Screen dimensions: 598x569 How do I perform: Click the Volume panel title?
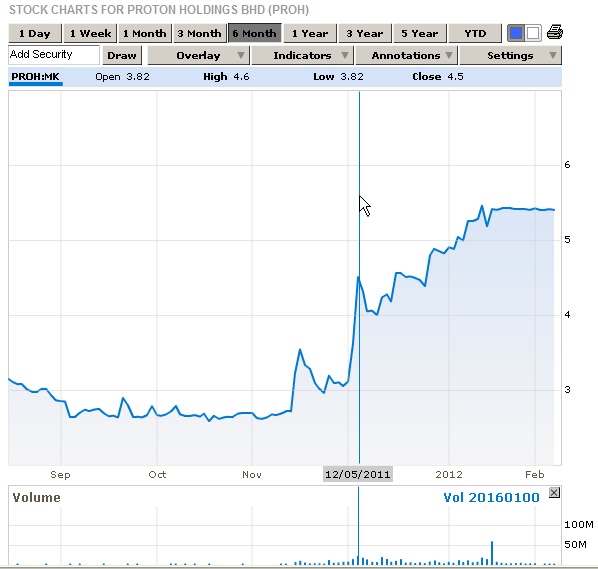36,498
